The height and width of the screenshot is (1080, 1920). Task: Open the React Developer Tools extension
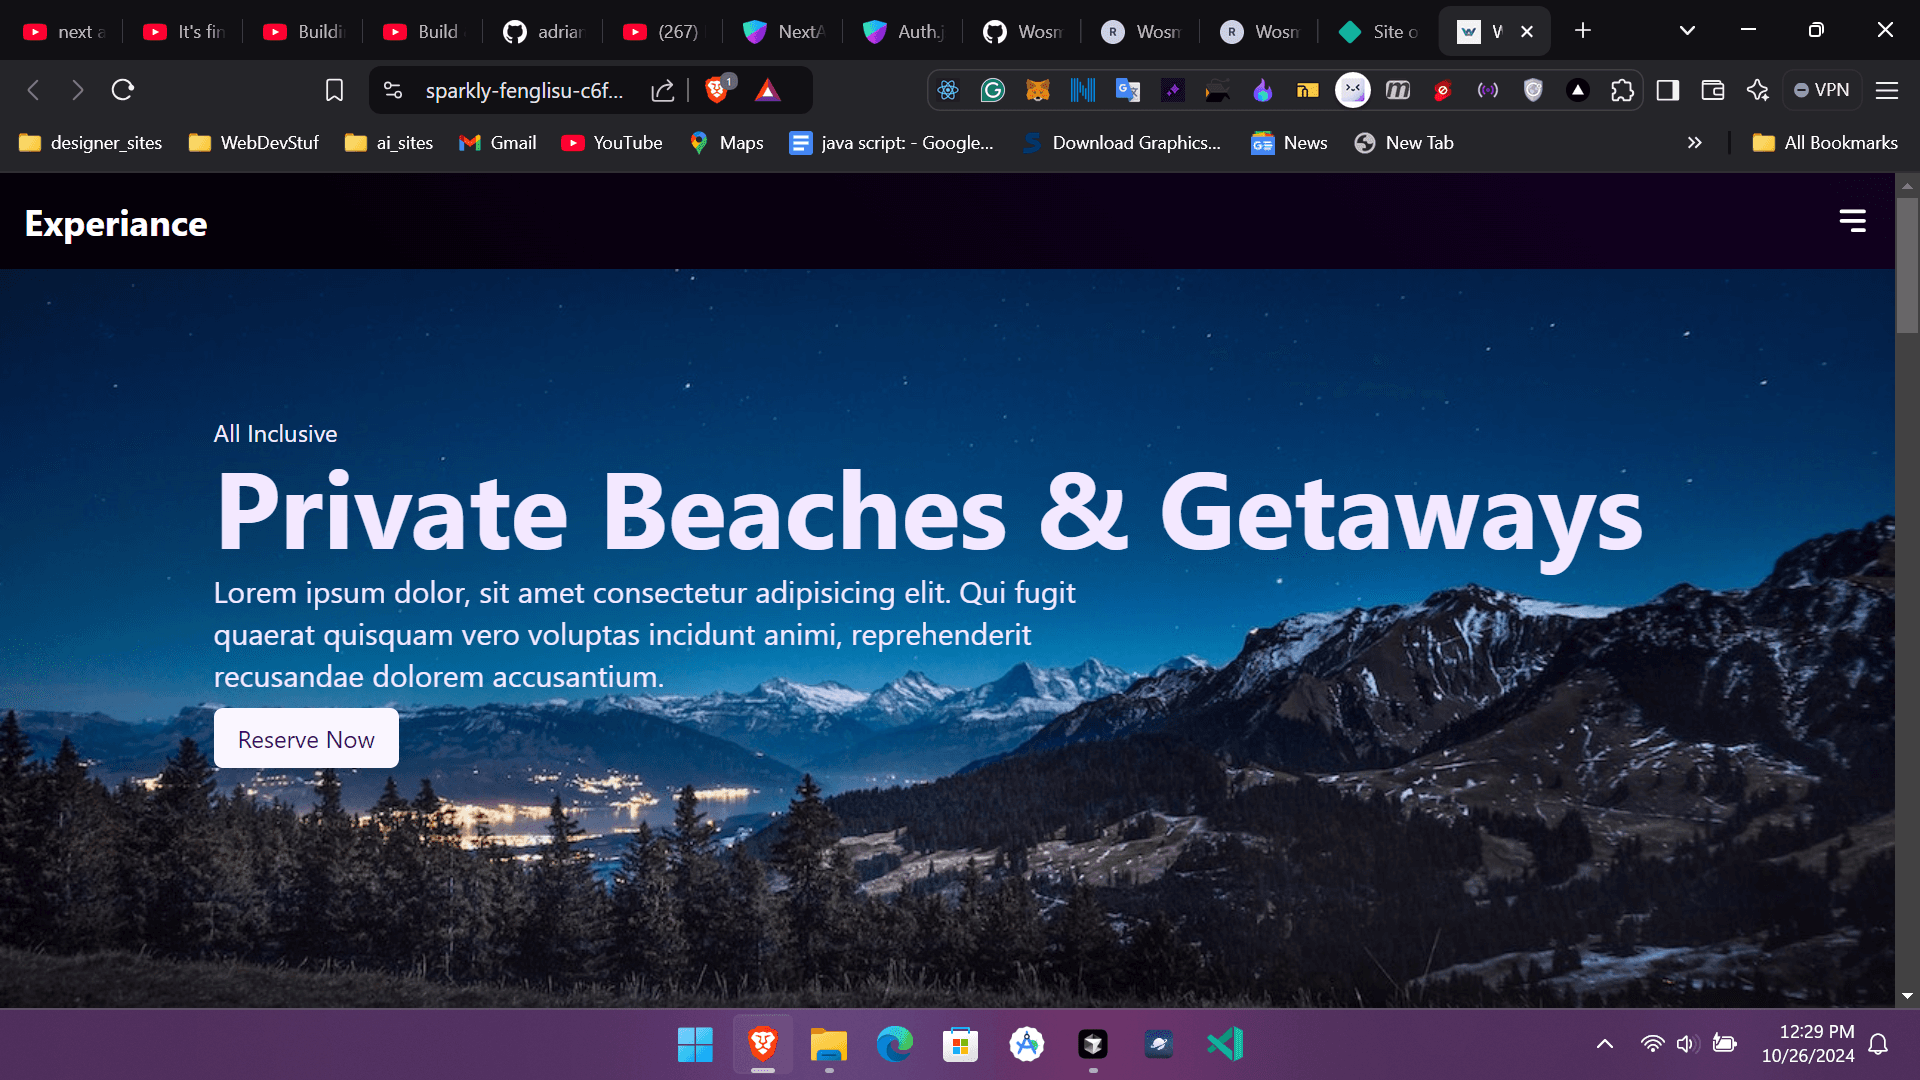coord(948,90)
